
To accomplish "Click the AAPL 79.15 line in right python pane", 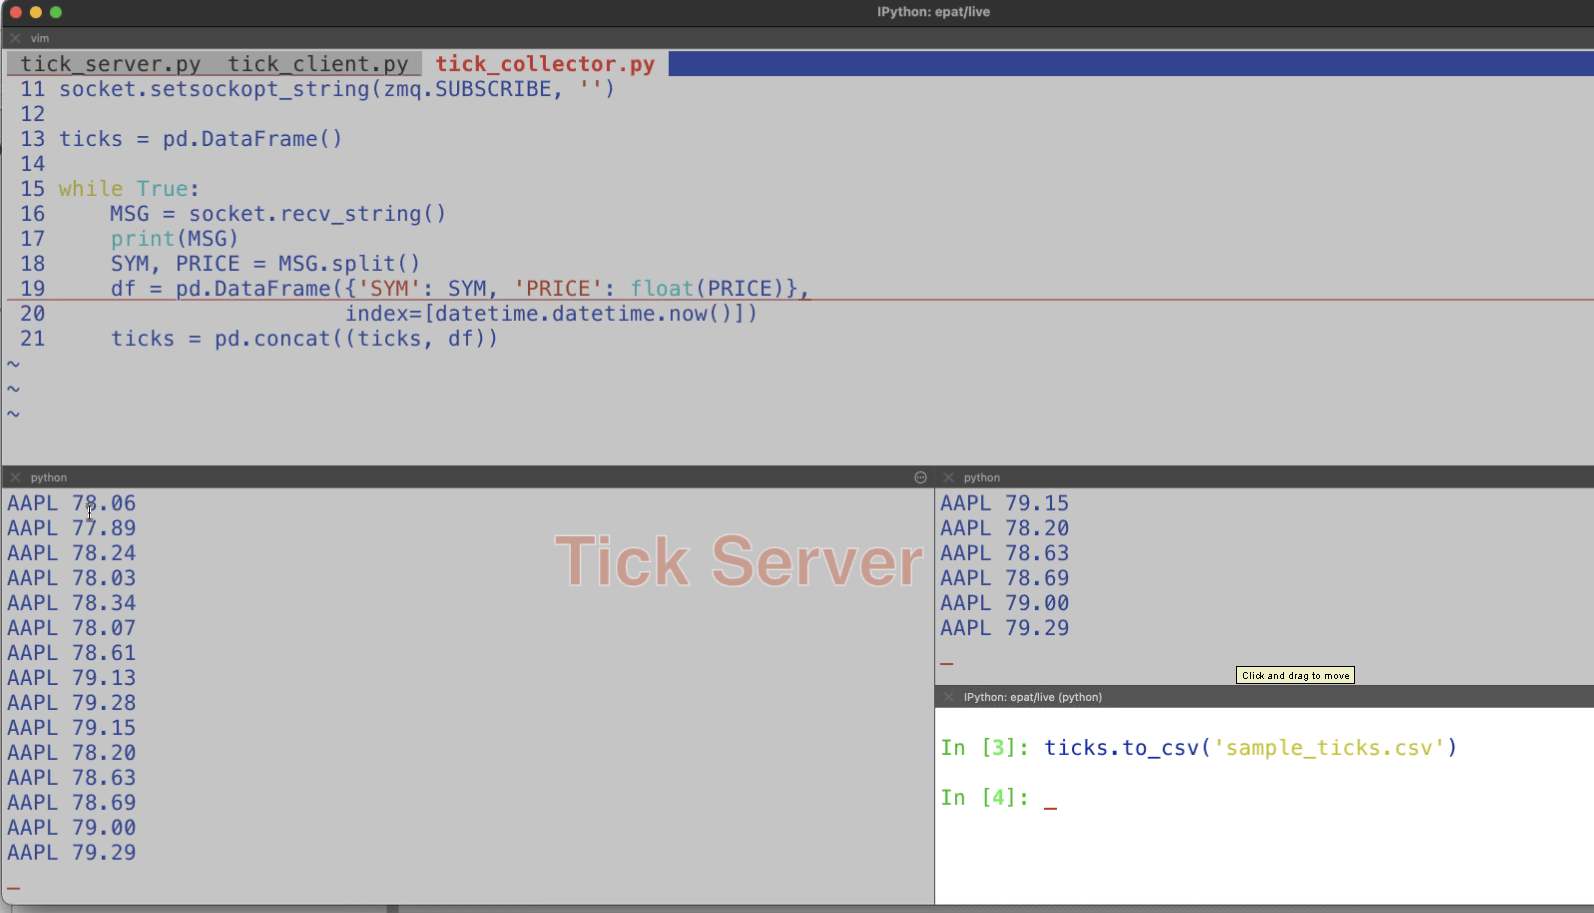I will point(1004,503).
